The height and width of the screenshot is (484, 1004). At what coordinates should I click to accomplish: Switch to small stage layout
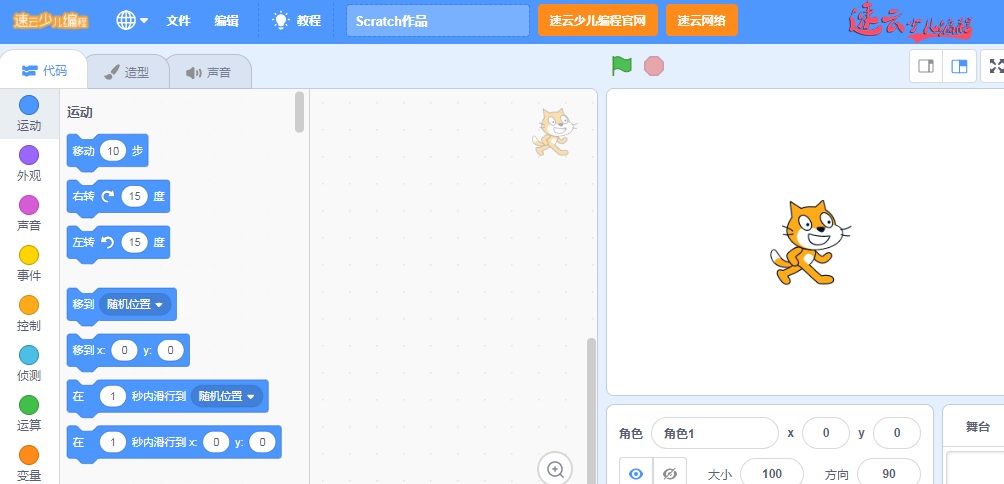pos(926,66)
